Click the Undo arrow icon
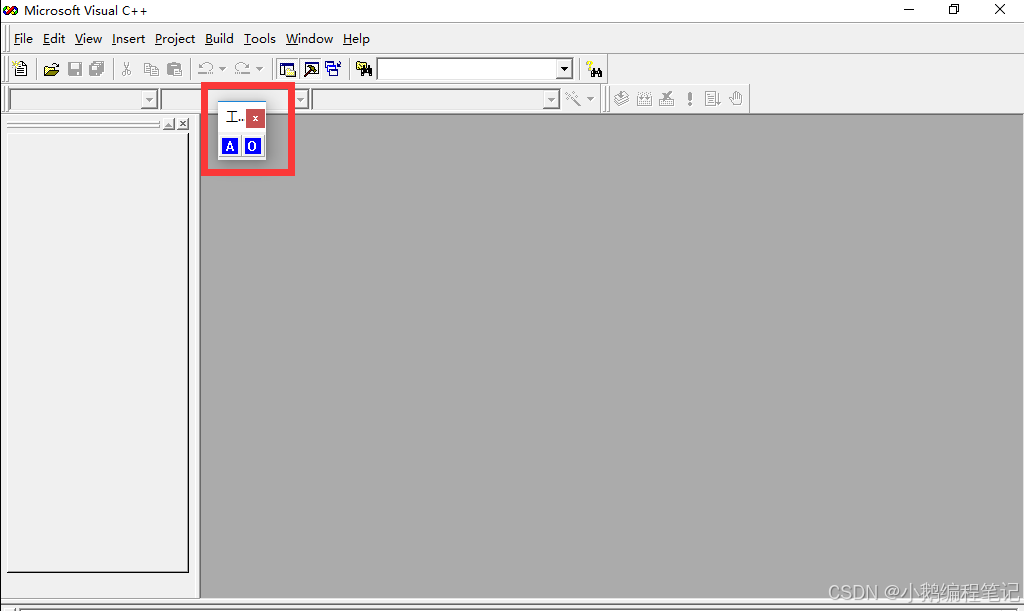Image resolution: width=1024 pixels, height=611 pixels. click(206, 69)
